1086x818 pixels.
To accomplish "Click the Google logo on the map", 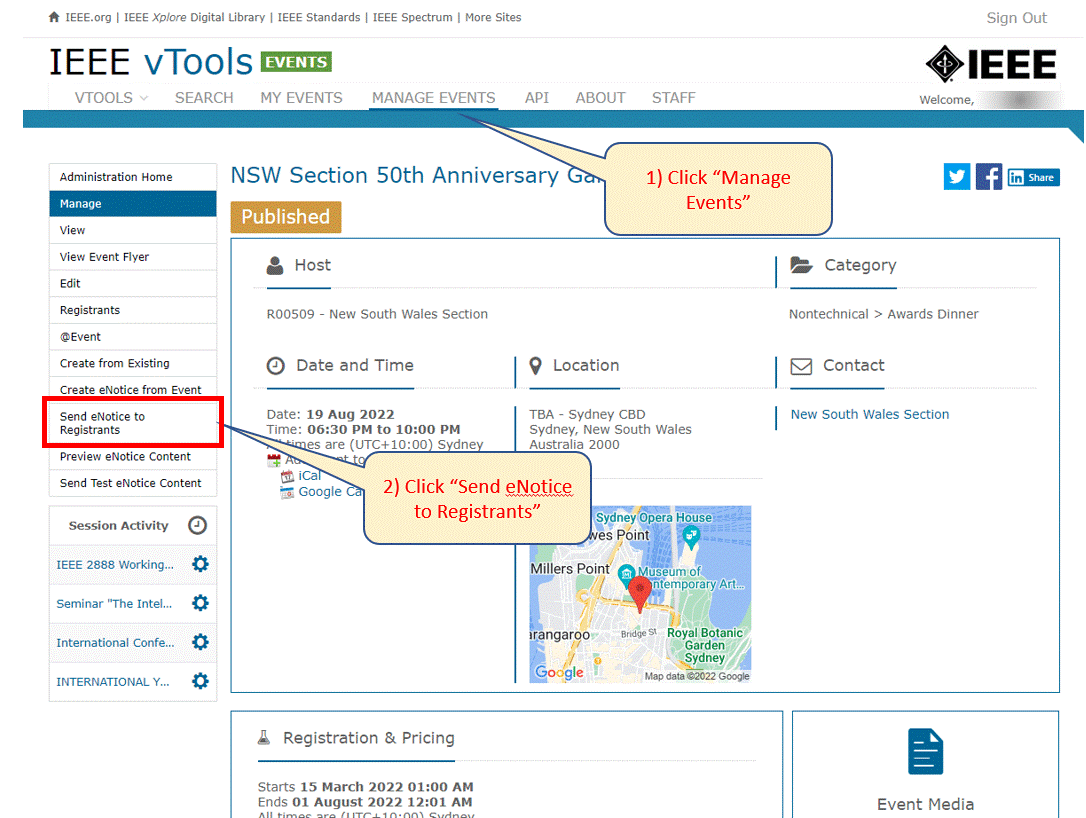I will pos(559,672).
